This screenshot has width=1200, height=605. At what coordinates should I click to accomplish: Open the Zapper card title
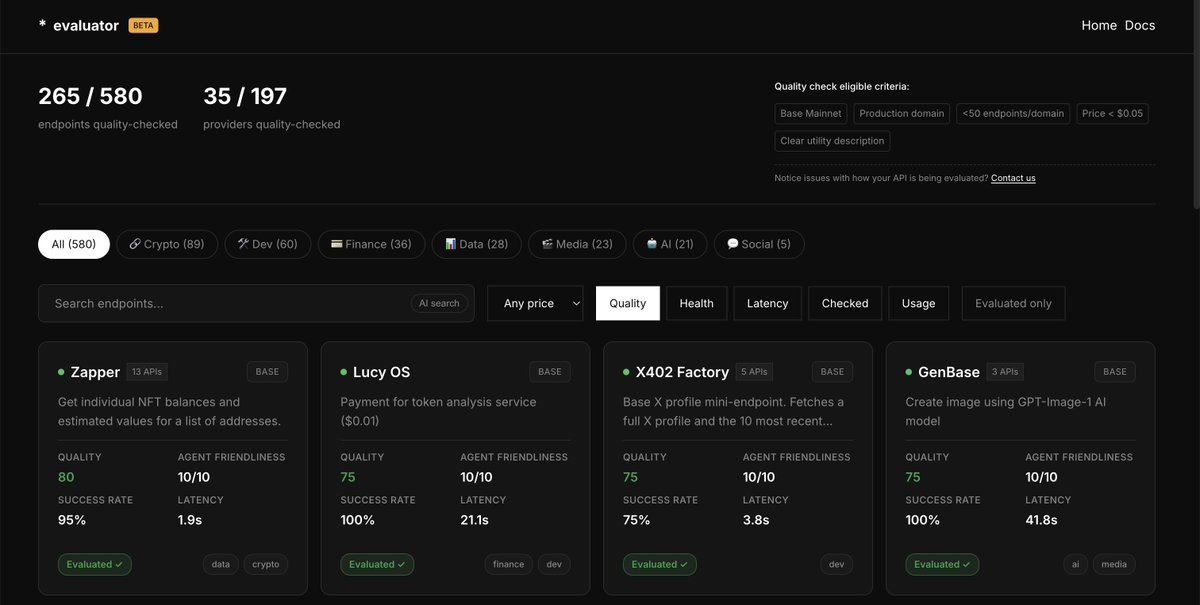pos(95,372)
